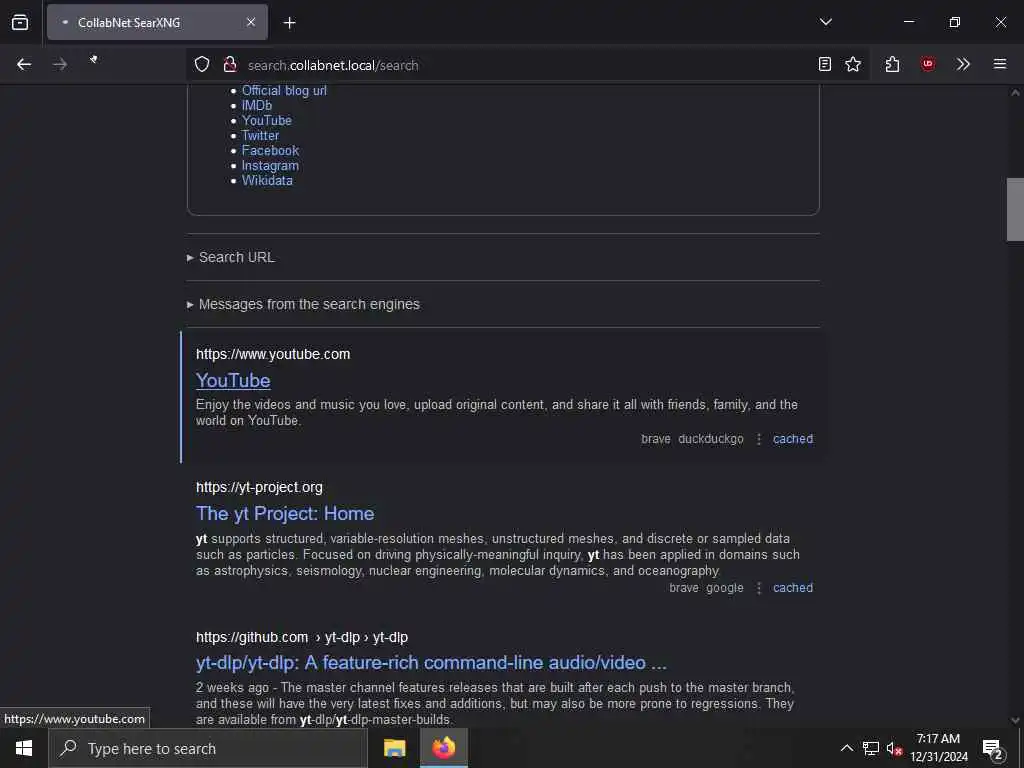Open the YouTube result title
The image size is (1024, 768).
(x=233, y=381)
